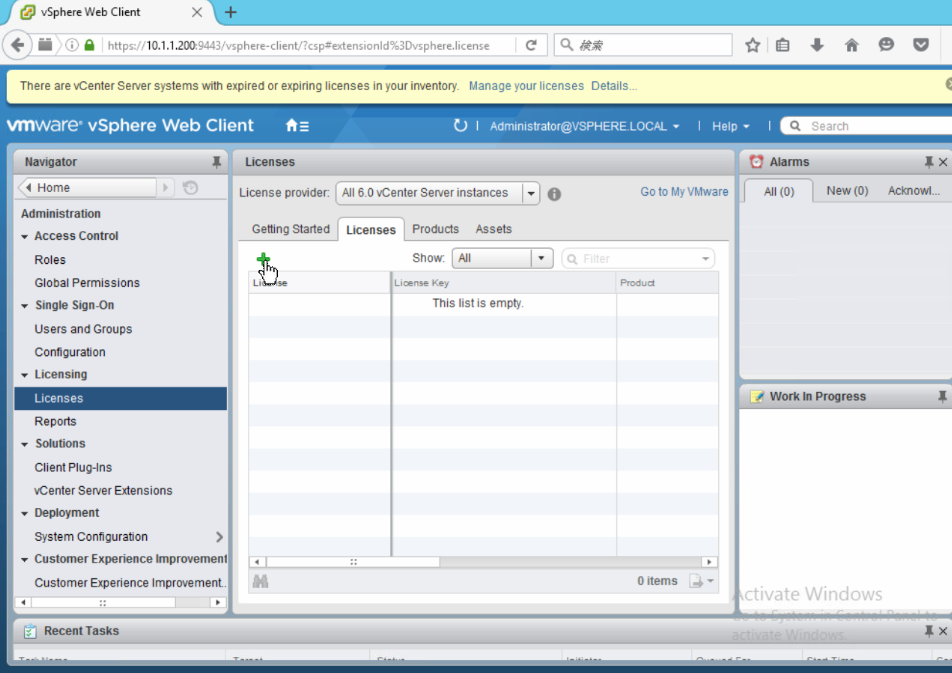Click the Manage your licenses link
The image size is (952, 673).
526,86
